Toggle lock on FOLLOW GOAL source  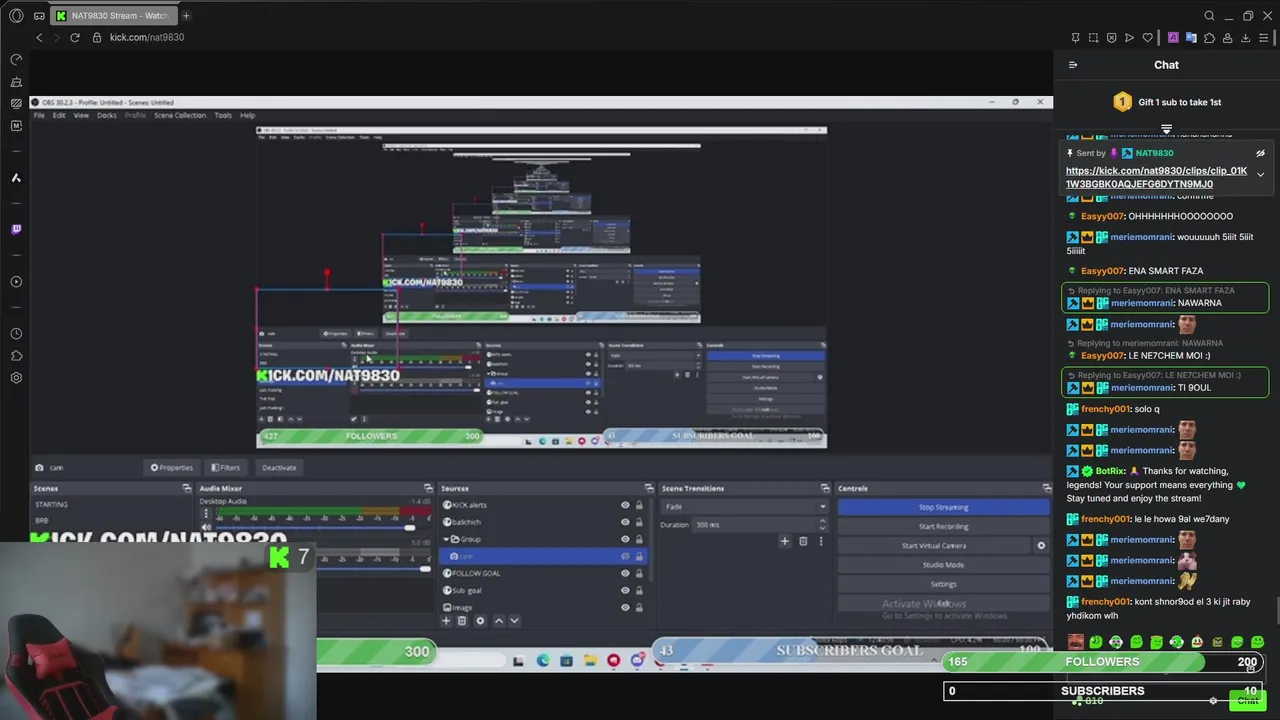coord(639,573)
